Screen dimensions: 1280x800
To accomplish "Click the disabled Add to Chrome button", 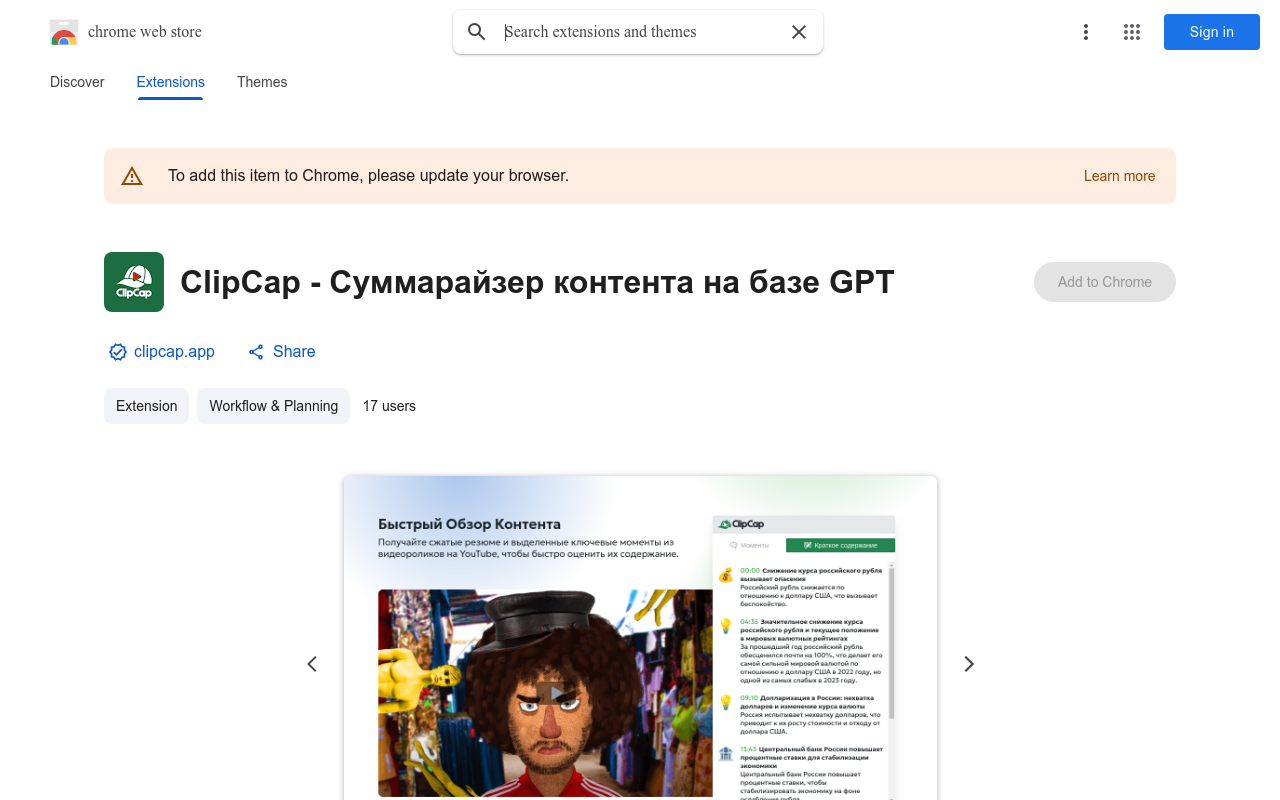I will pyautogui.click(x=1105, y=282).
